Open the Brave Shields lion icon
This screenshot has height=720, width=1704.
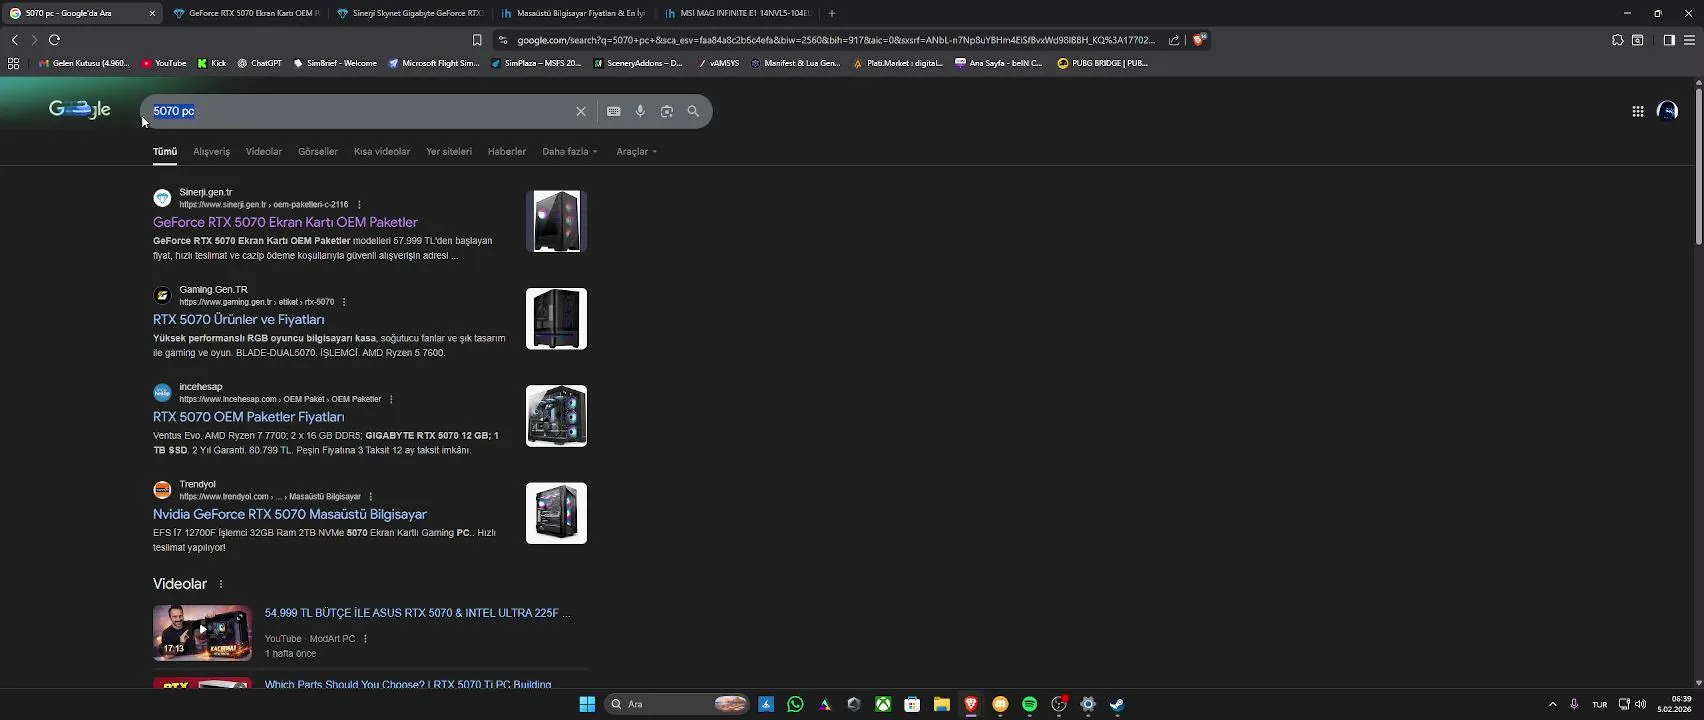1199,40
